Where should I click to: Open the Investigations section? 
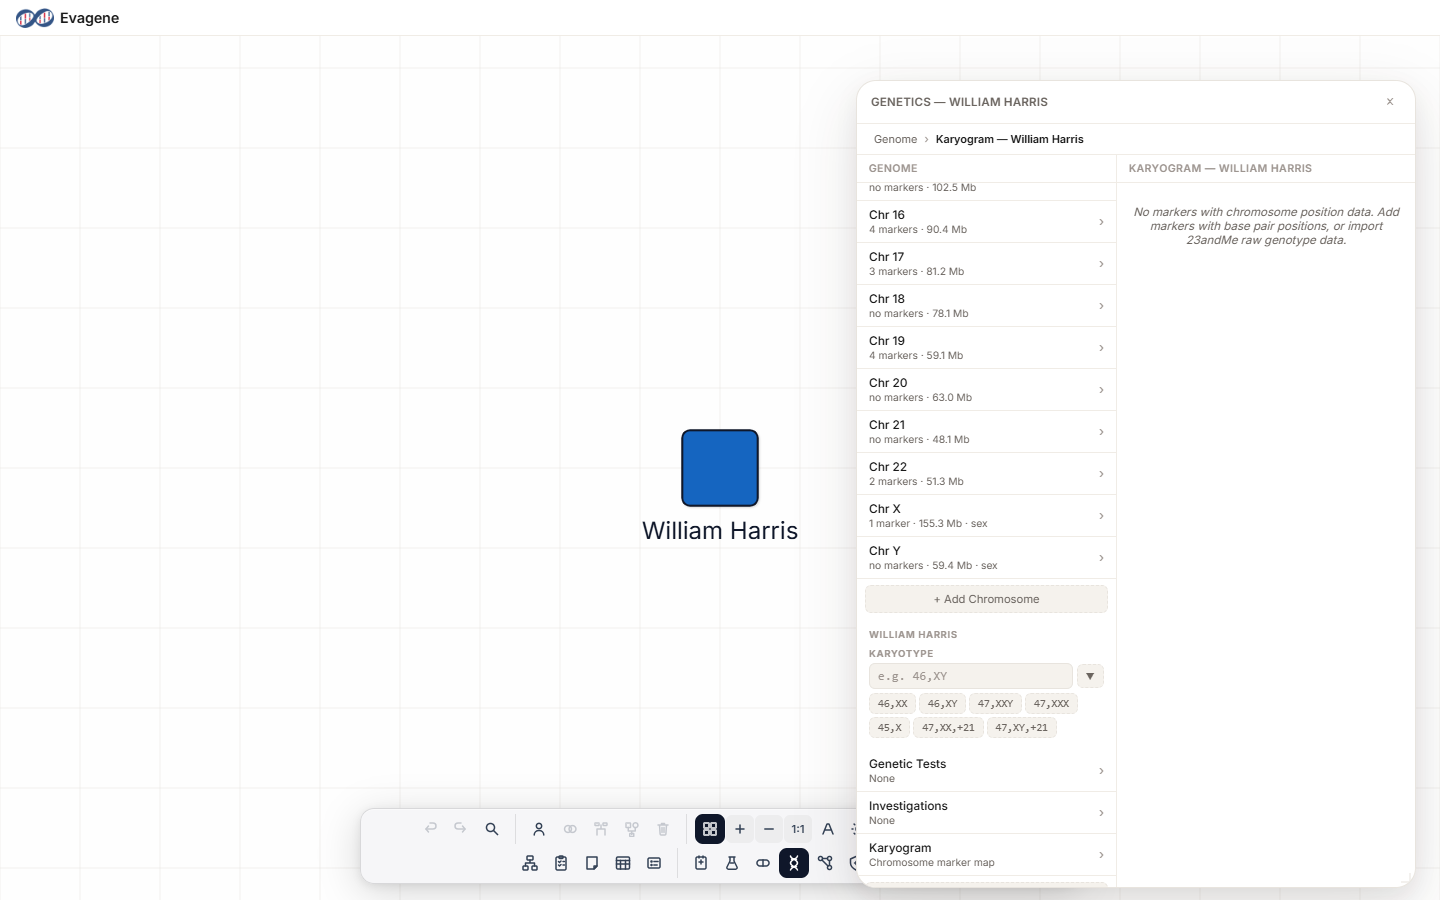point(986,813)
